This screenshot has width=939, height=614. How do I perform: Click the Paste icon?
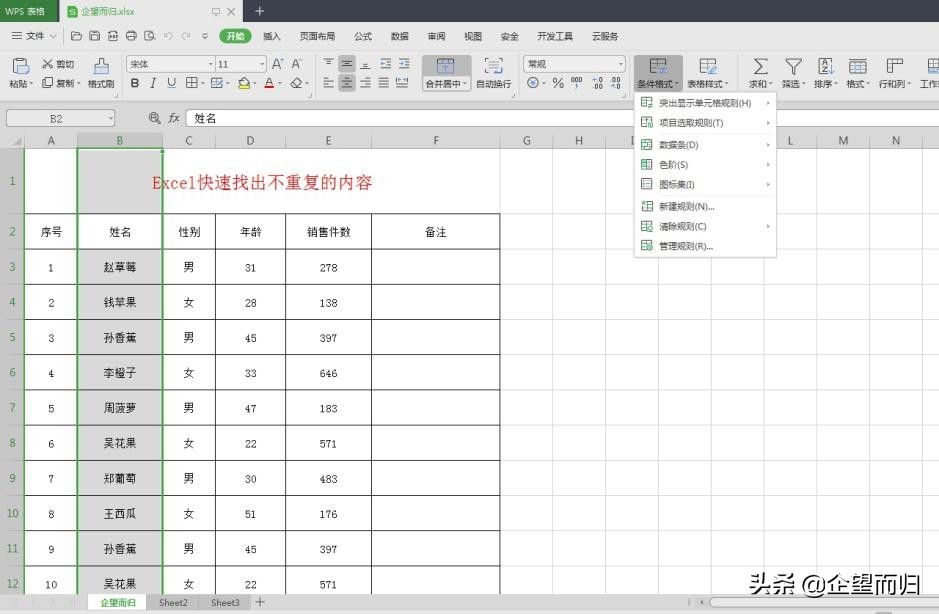20,66
